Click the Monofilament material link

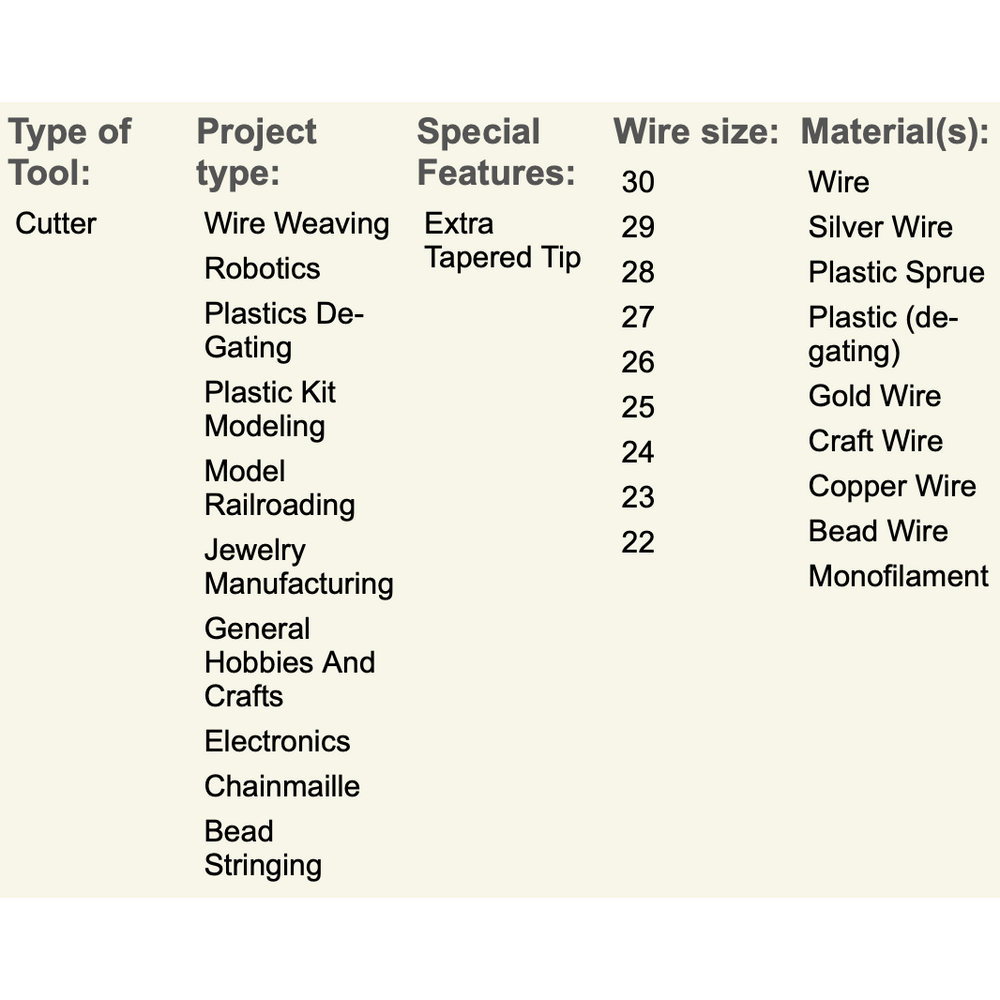[x=898, y=576]
